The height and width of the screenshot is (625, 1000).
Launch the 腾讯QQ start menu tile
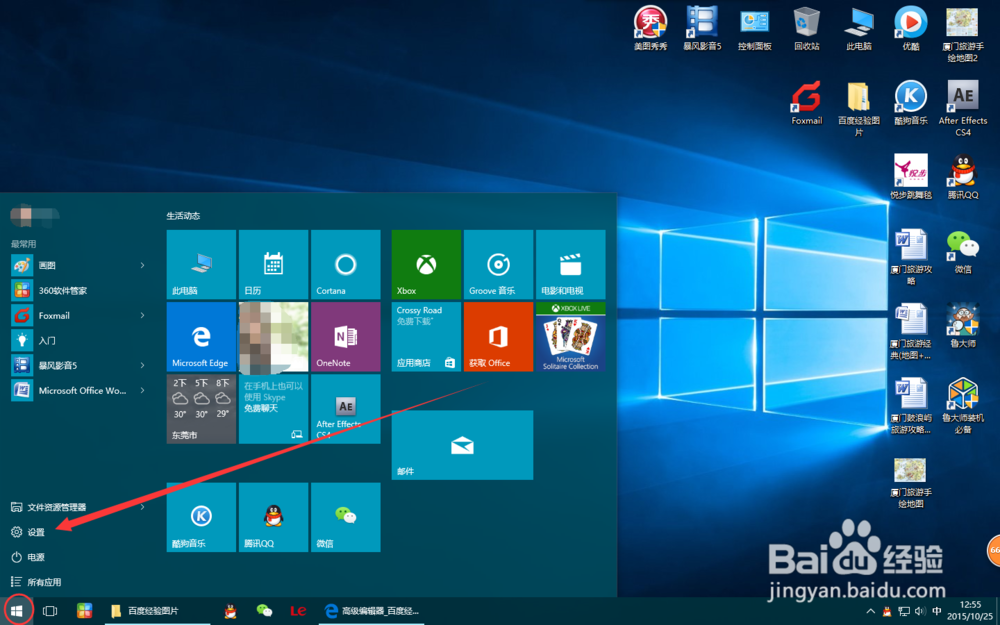point(273,517)
